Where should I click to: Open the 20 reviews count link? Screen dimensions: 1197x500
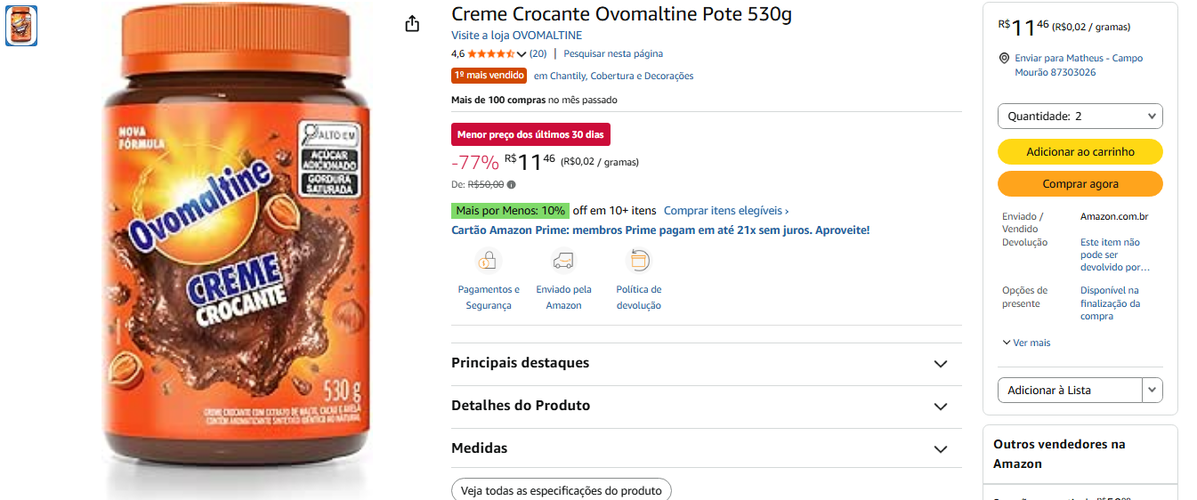tap(538, 53)
